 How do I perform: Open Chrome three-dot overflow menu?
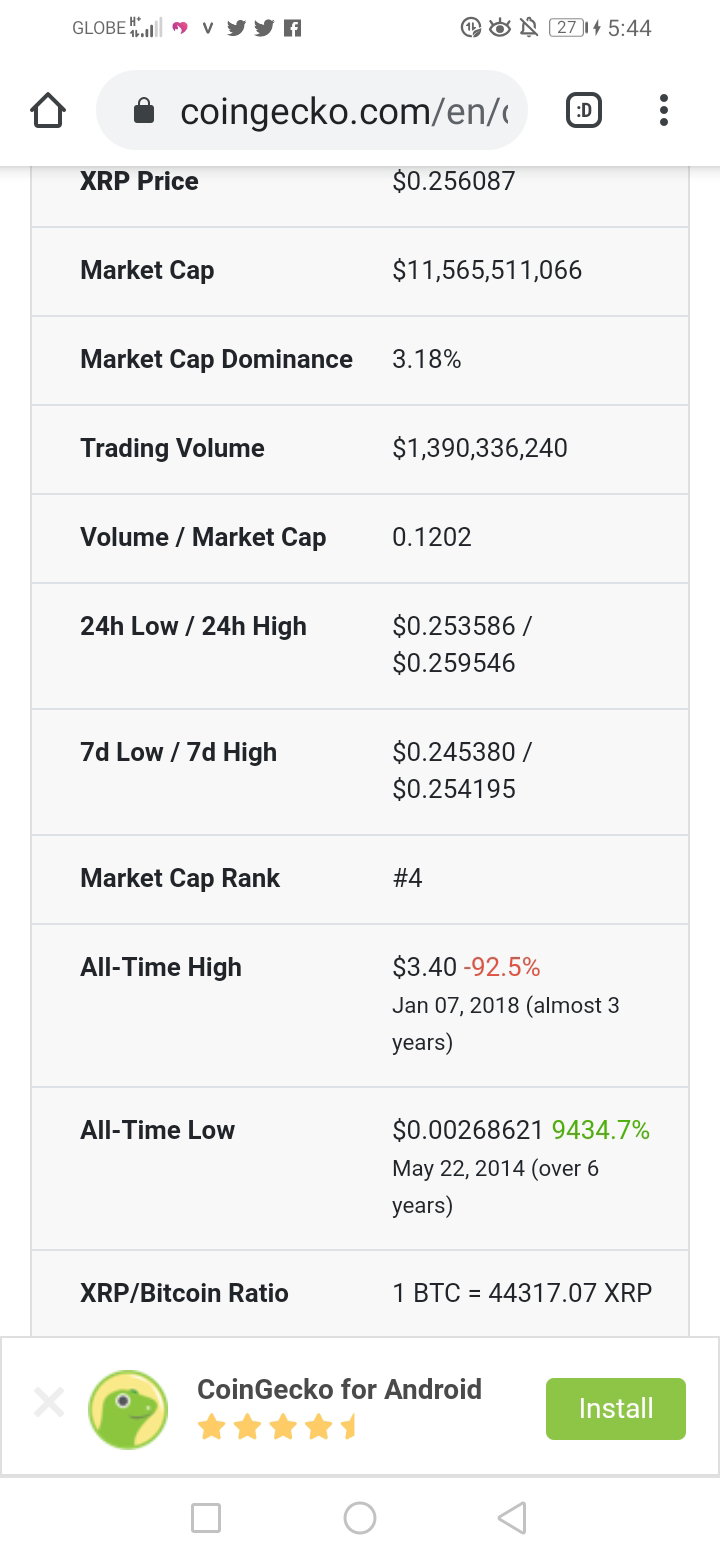664,111
